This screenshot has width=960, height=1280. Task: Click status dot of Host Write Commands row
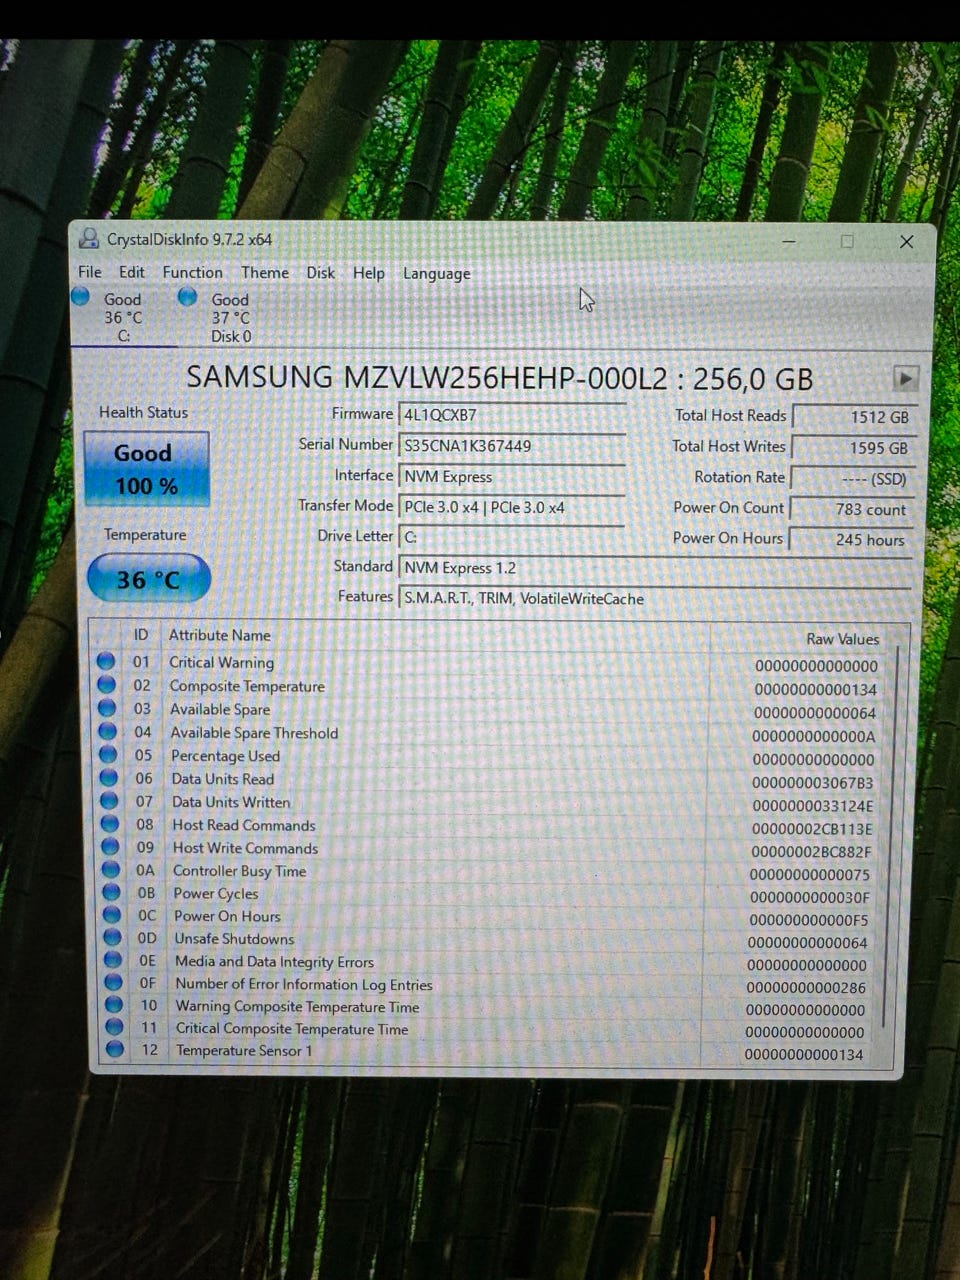[111, 847]
